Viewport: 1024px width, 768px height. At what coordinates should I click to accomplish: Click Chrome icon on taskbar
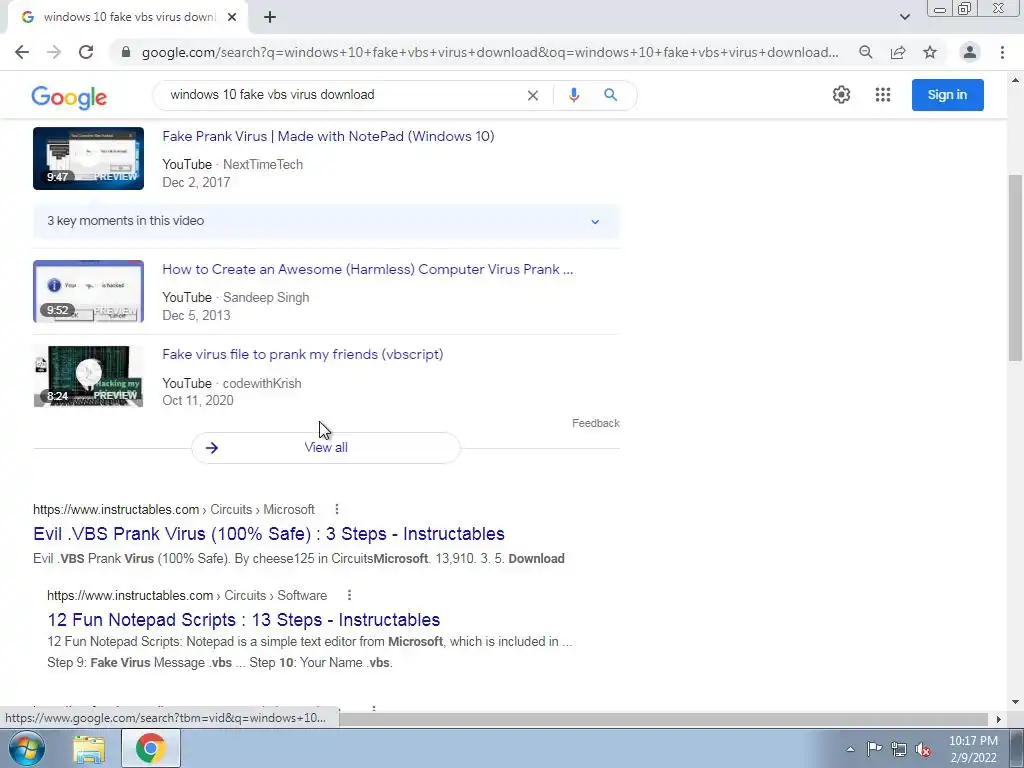[150, 748]
